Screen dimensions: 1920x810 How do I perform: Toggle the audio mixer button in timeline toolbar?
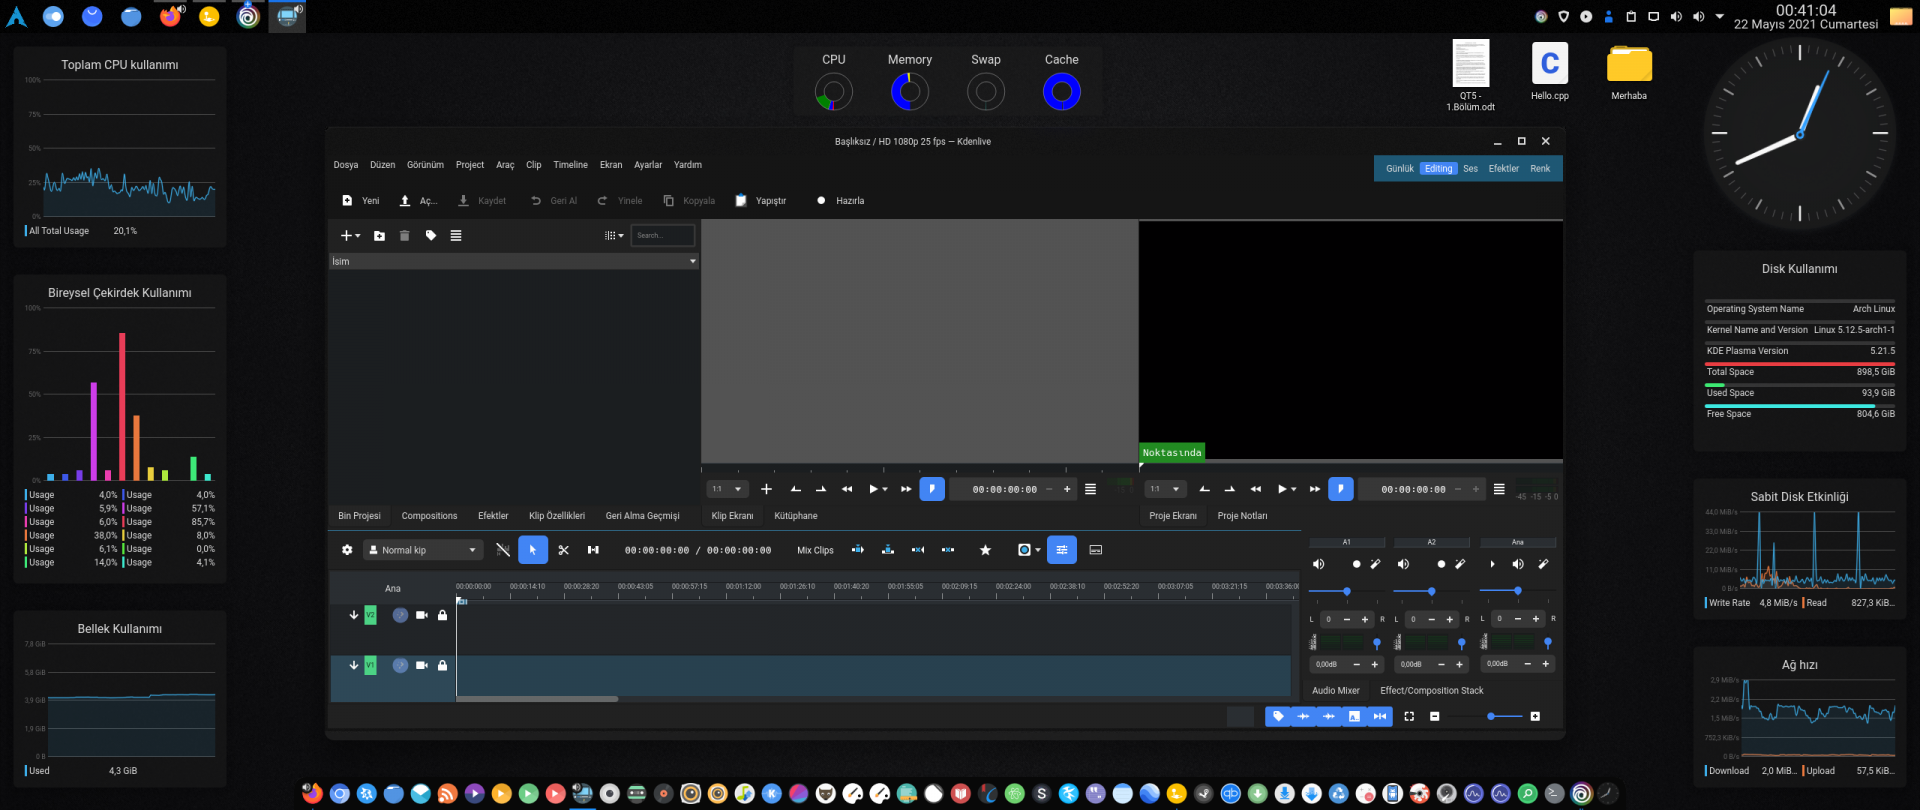[x=1062, y=550]
